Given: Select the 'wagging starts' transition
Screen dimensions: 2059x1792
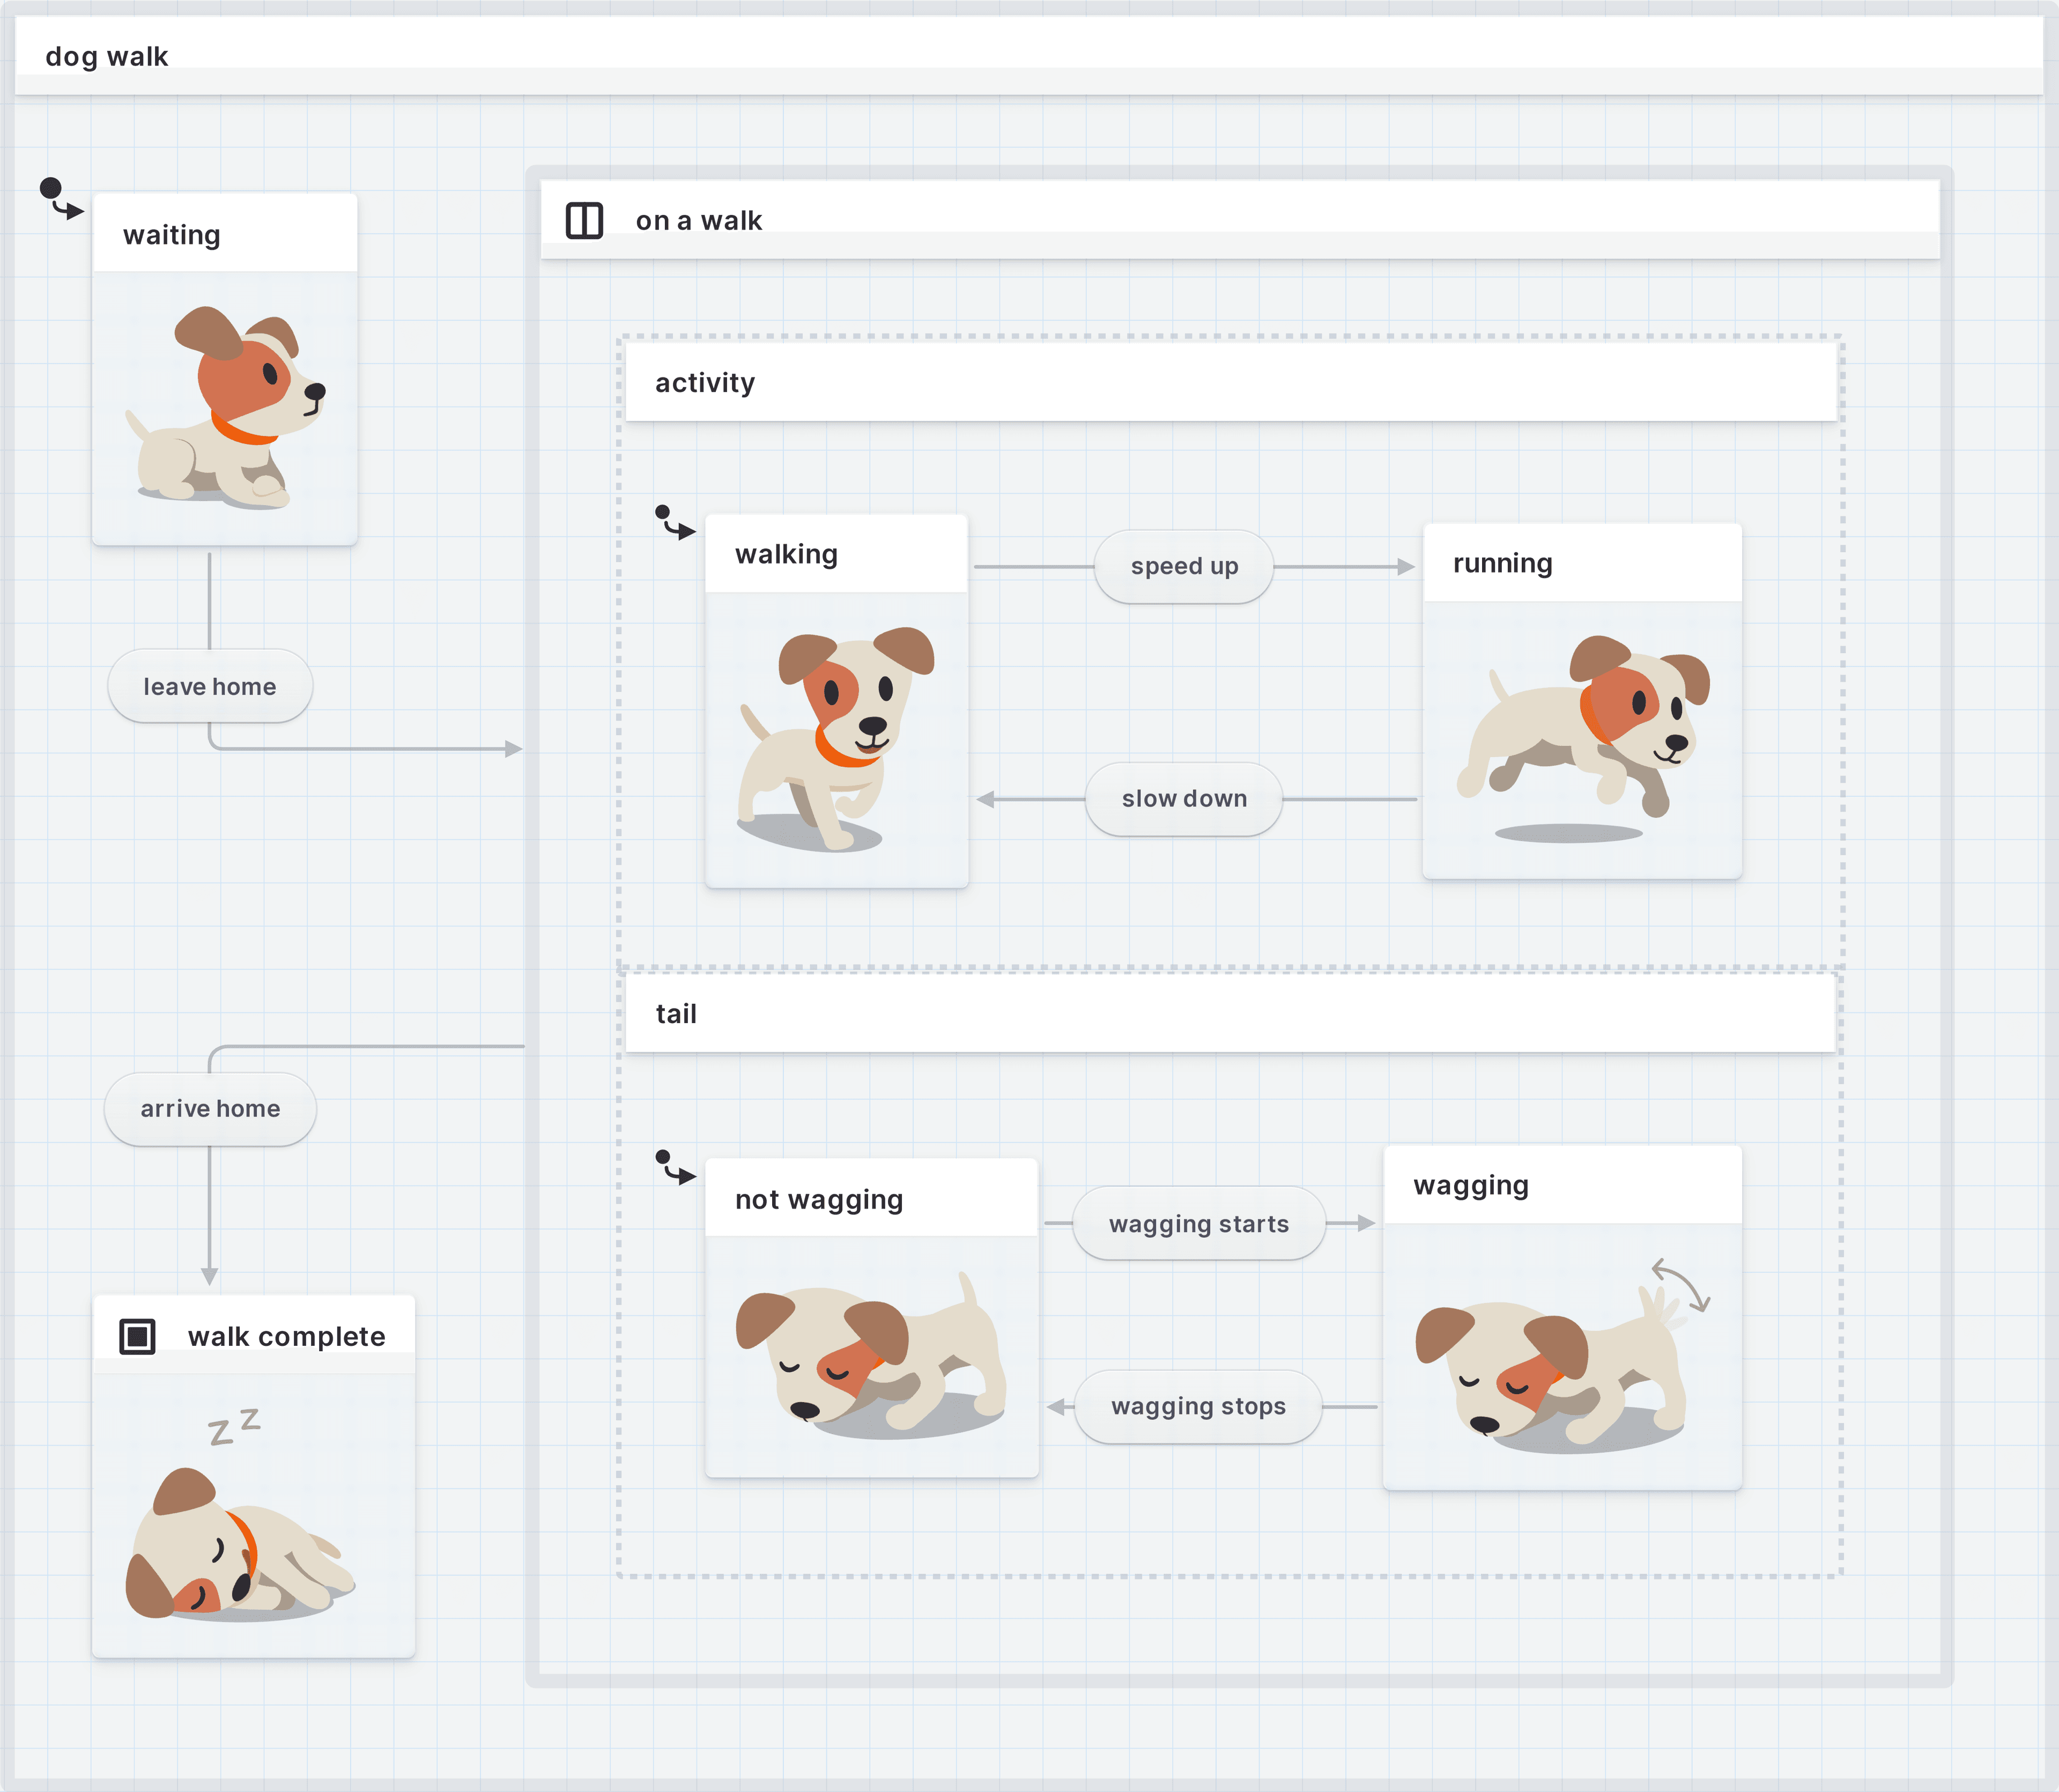Looking at the screenshot, I should [1198, 1224].
